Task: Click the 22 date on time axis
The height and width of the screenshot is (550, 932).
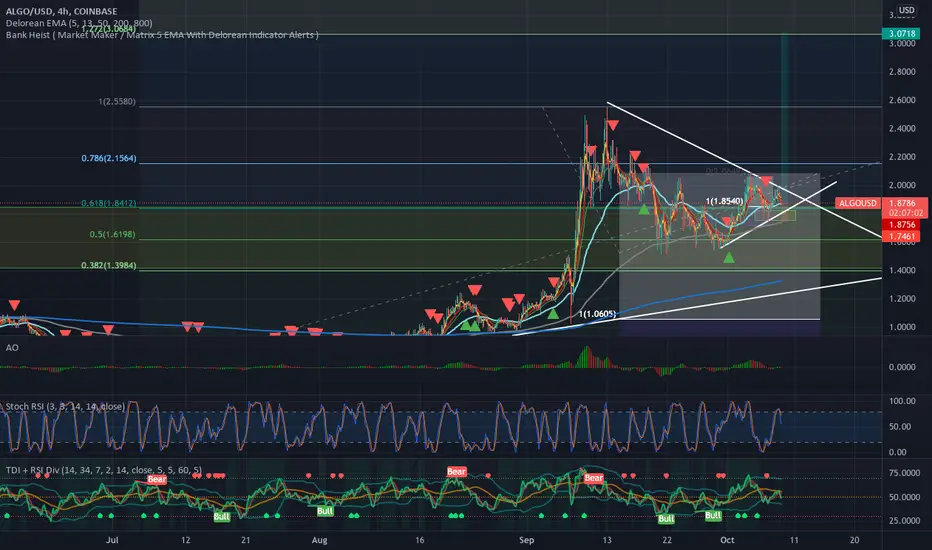Action: pos(667,540)
